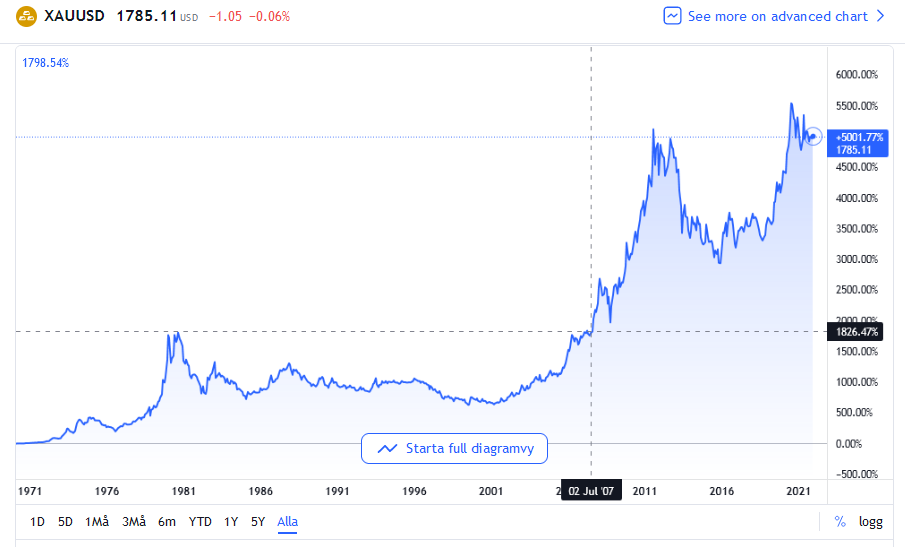Switch to the YTD range
This screenshot has height=547, width=905.
200,521
